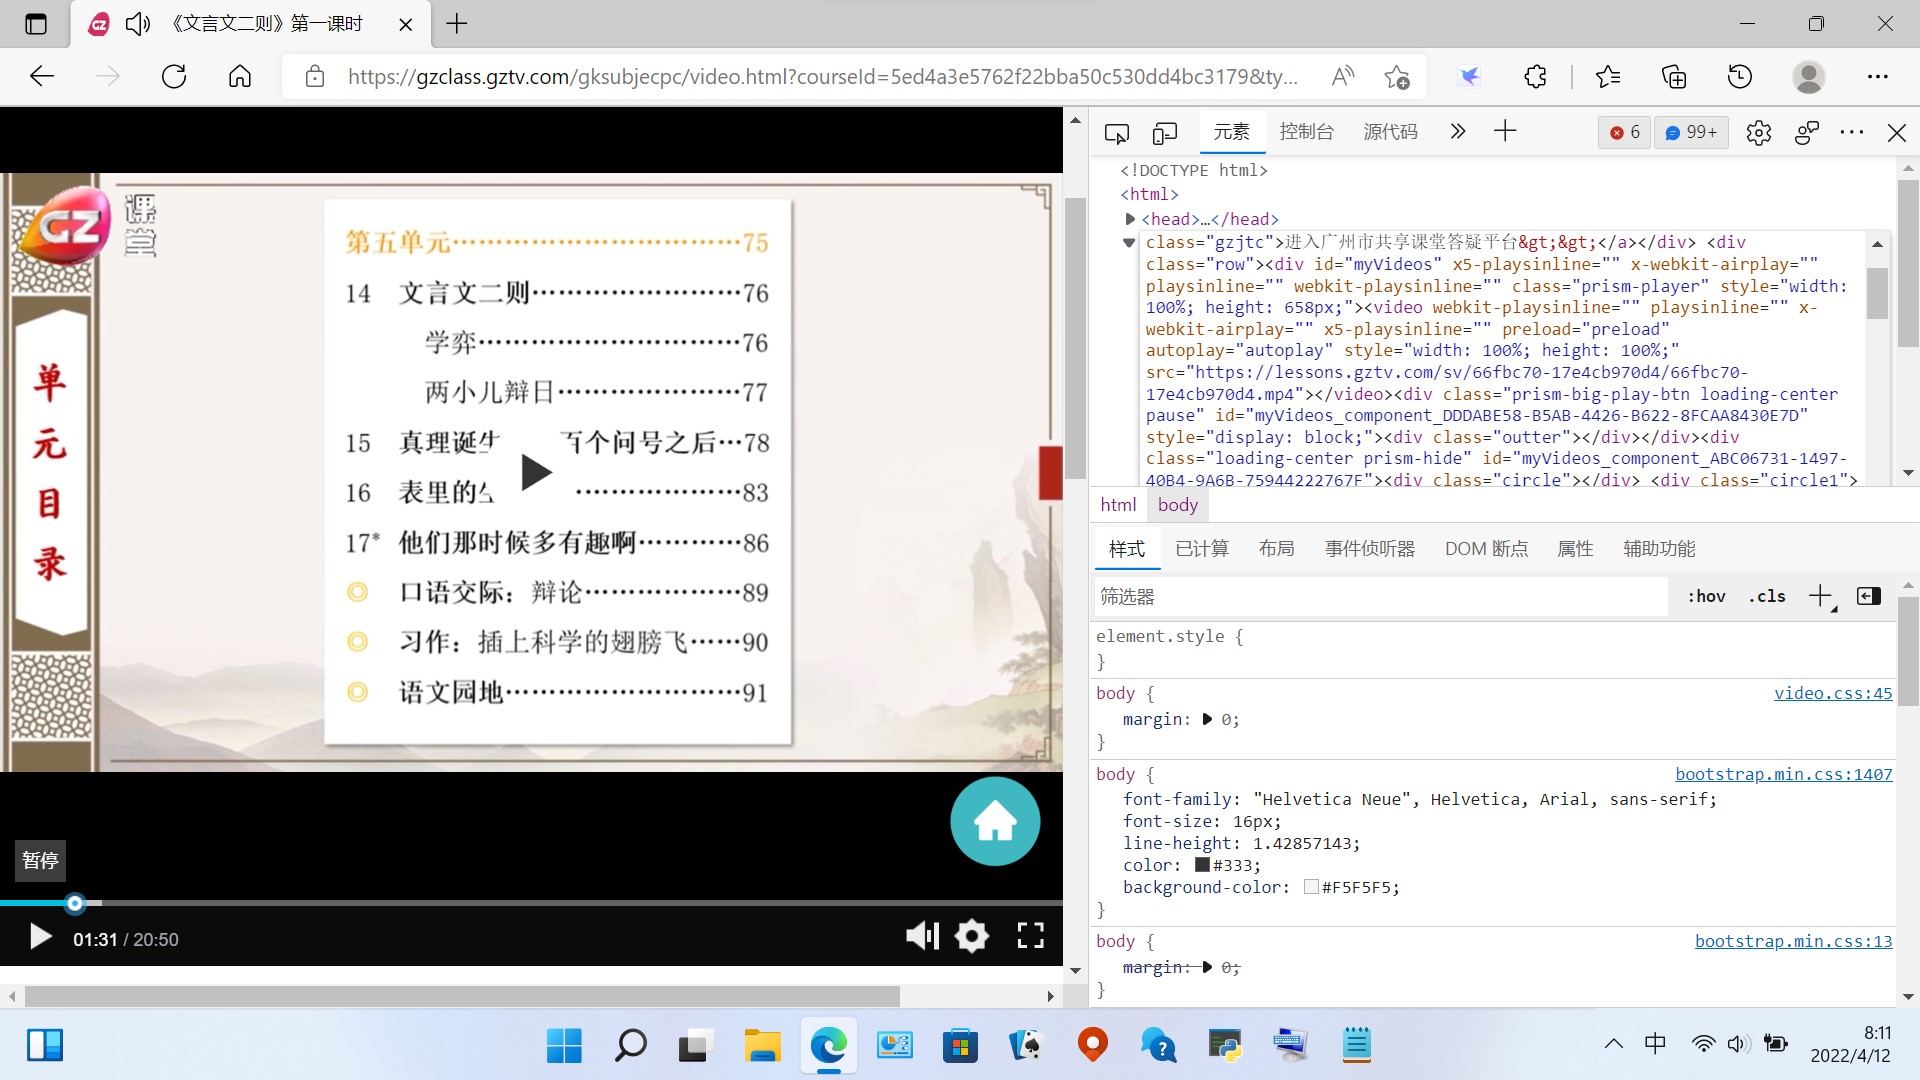Open Windows Start menu
This screenshot has height=1080, width=1920.
click(x=564, y=1046)
